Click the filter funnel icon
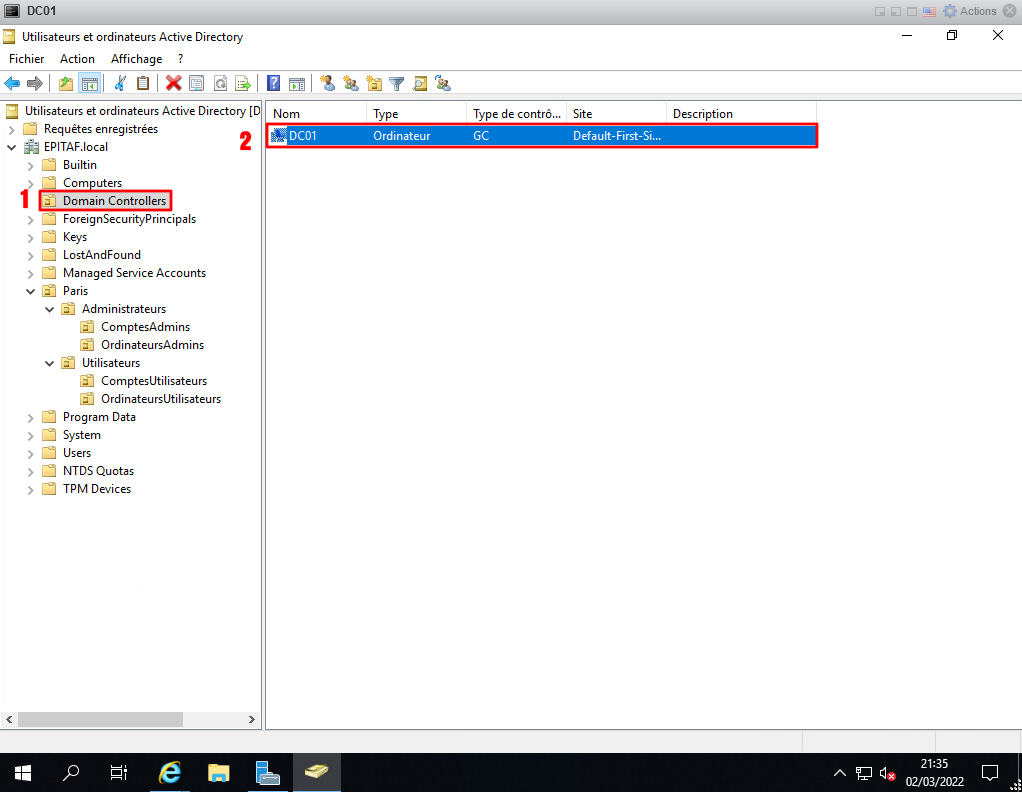The image size is (1022, 792). coord(397,84)
